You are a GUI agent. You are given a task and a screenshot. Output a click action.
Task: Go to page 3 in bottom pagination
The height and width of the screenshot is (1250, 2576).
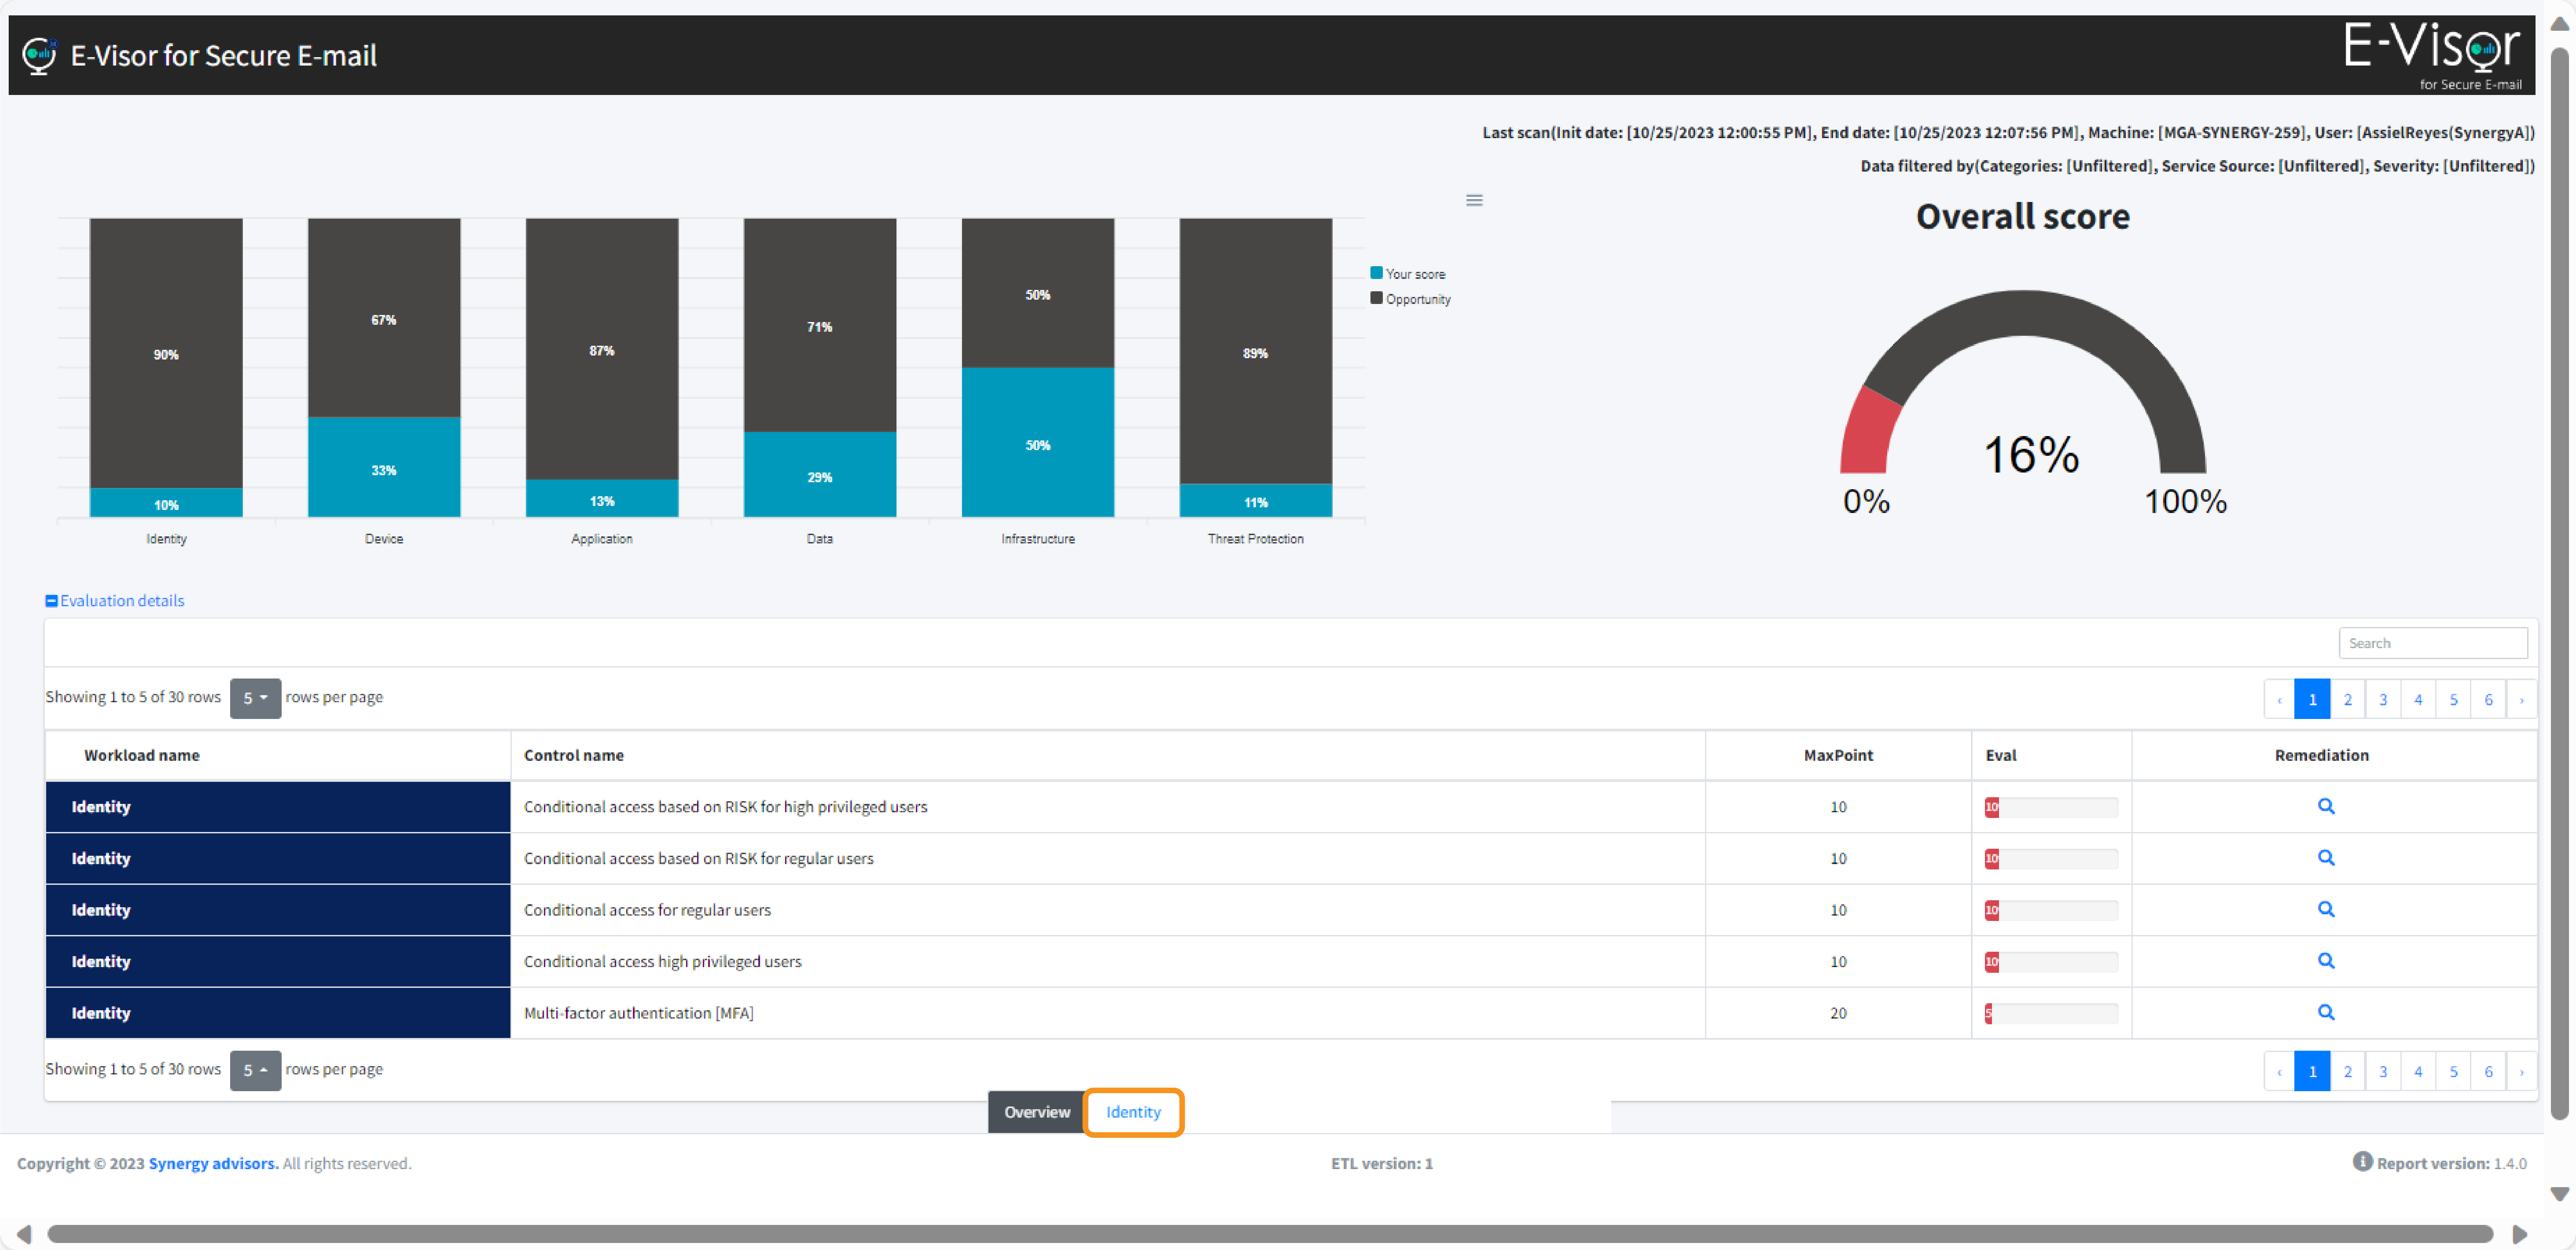click(x=2383, y=1071)
